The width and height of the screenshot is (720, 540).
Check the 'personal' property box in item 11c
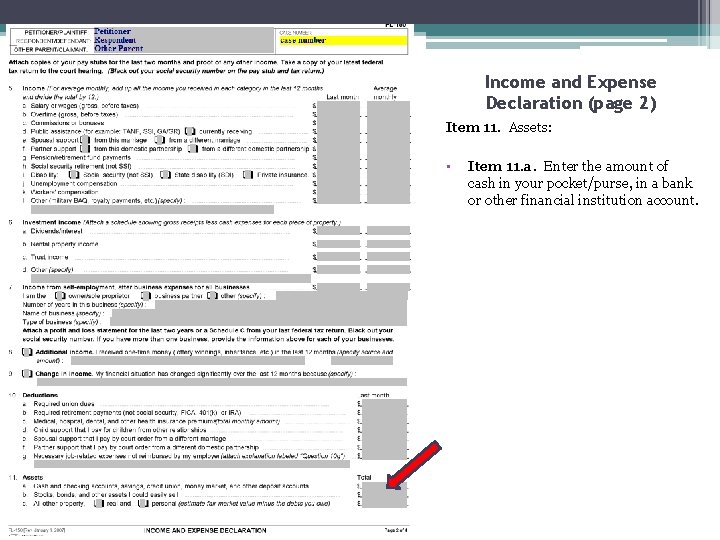pyautogui.click(x=143, y=503)
